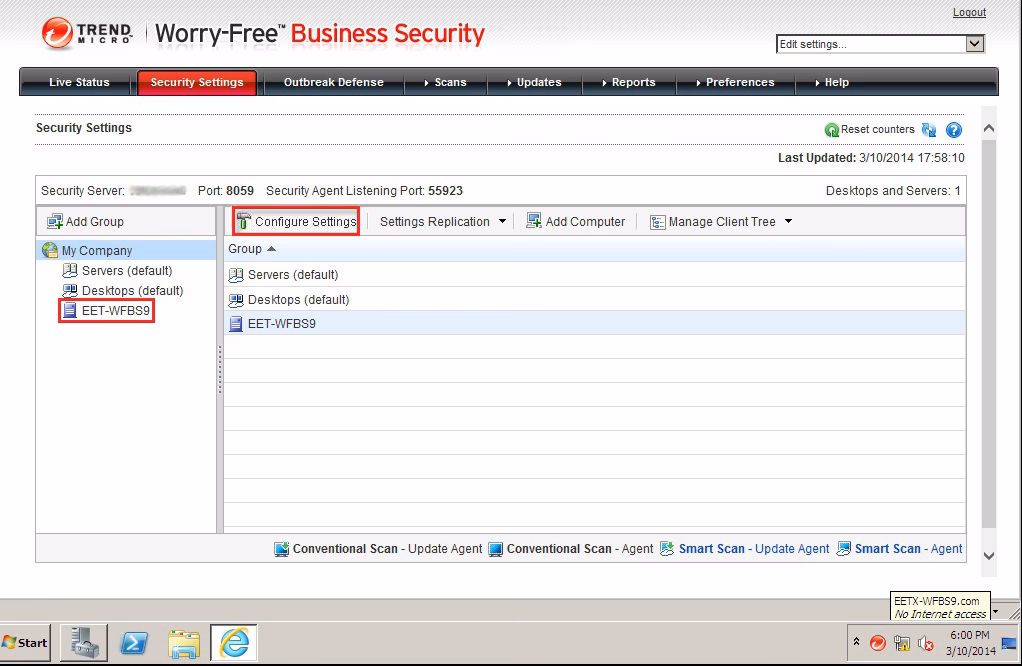
Task: Expand the Settings Replication dropdown arrow
Action: click(x=502, y=222)
